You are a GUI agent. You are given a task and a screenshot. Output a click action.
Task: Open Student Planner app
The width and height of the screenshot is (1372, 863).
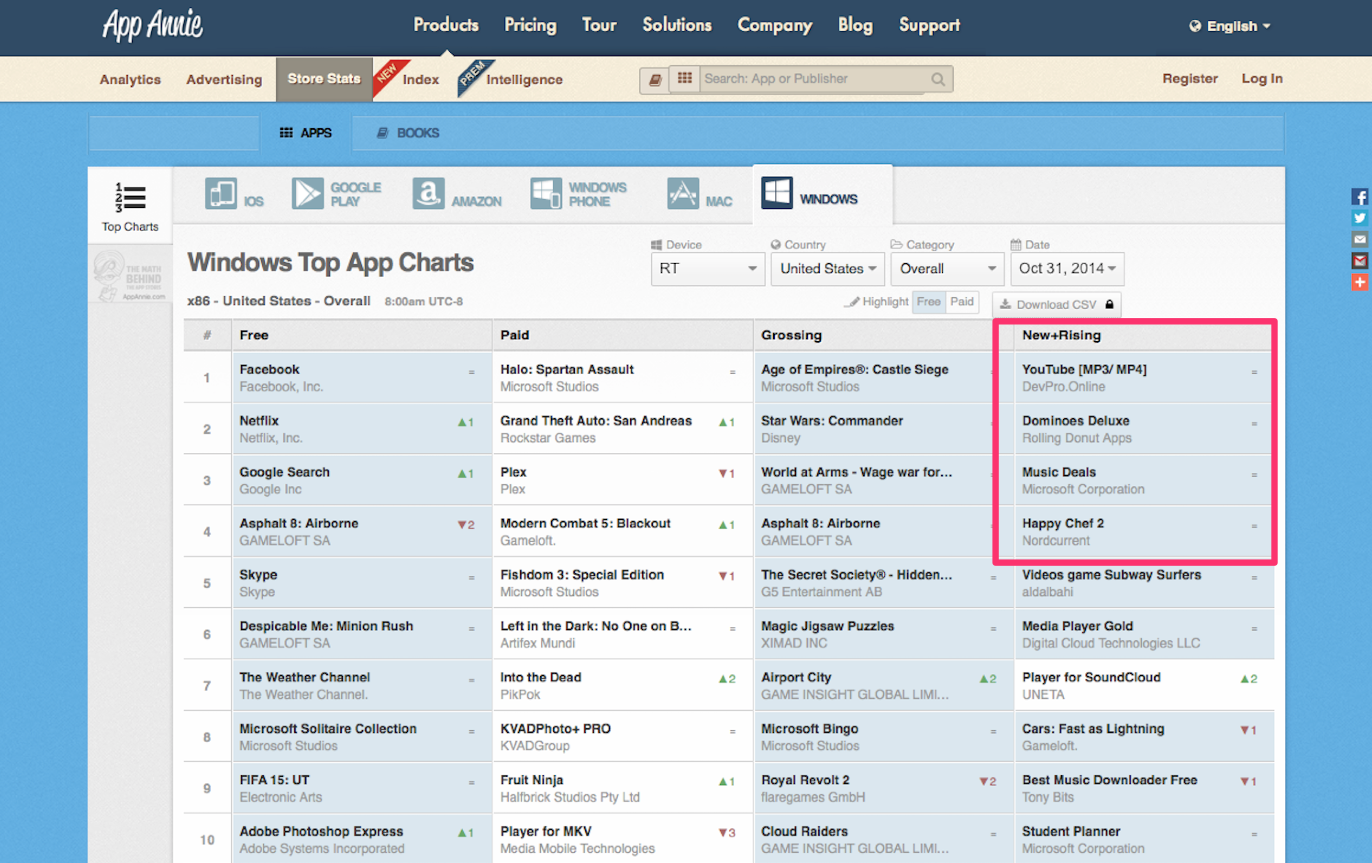[x=1071, y=832]
